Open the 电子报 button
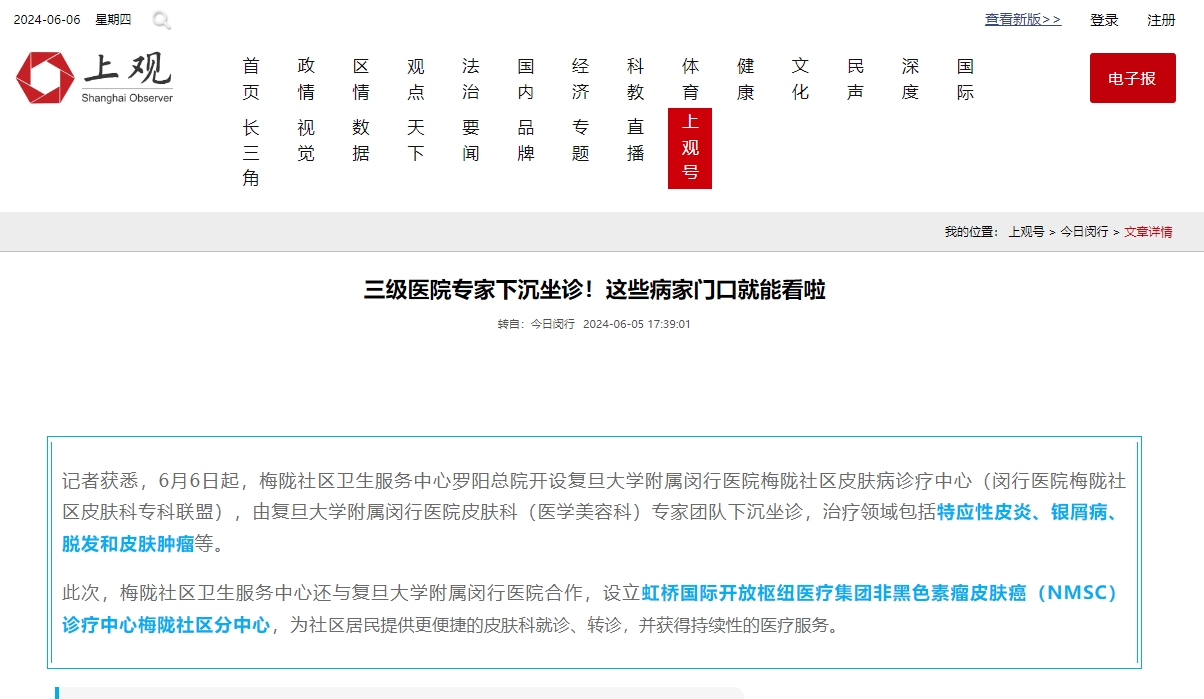The width and height of the screenshot is (1204, 699). coord(1132,78)
